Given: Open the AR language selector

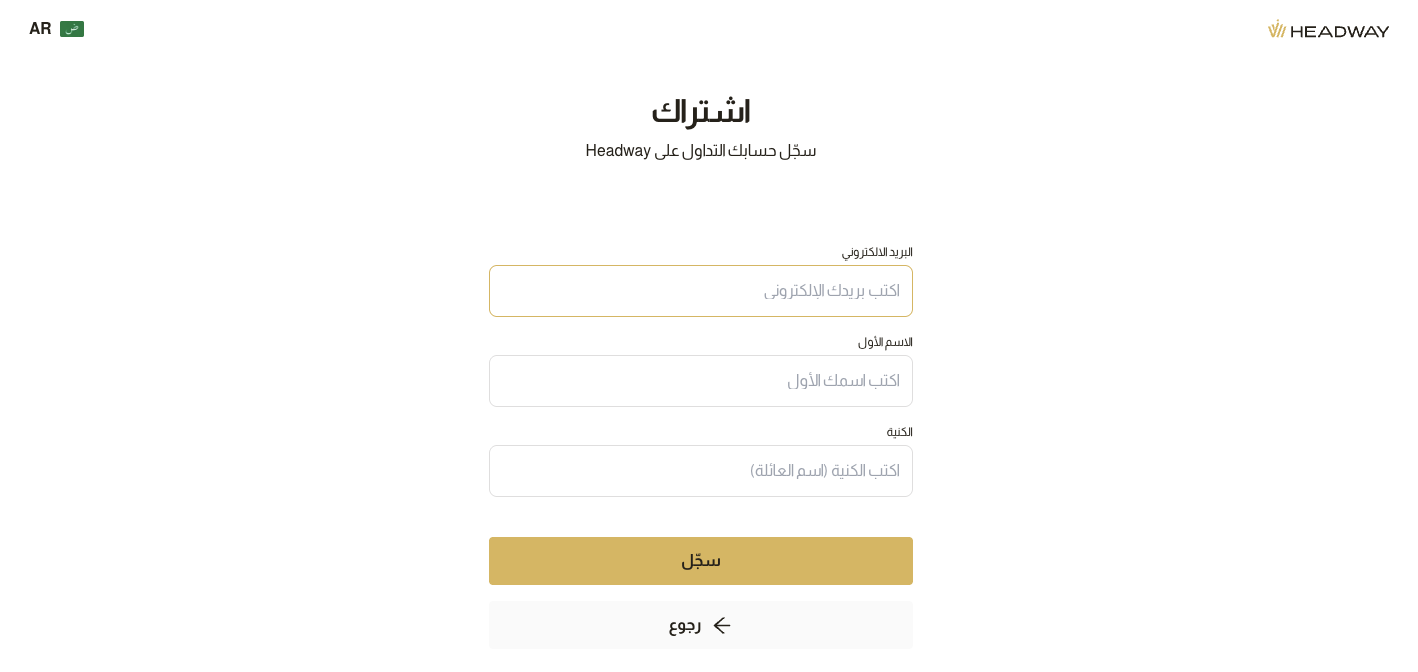Looking at the screenshot, I should 40,29.
